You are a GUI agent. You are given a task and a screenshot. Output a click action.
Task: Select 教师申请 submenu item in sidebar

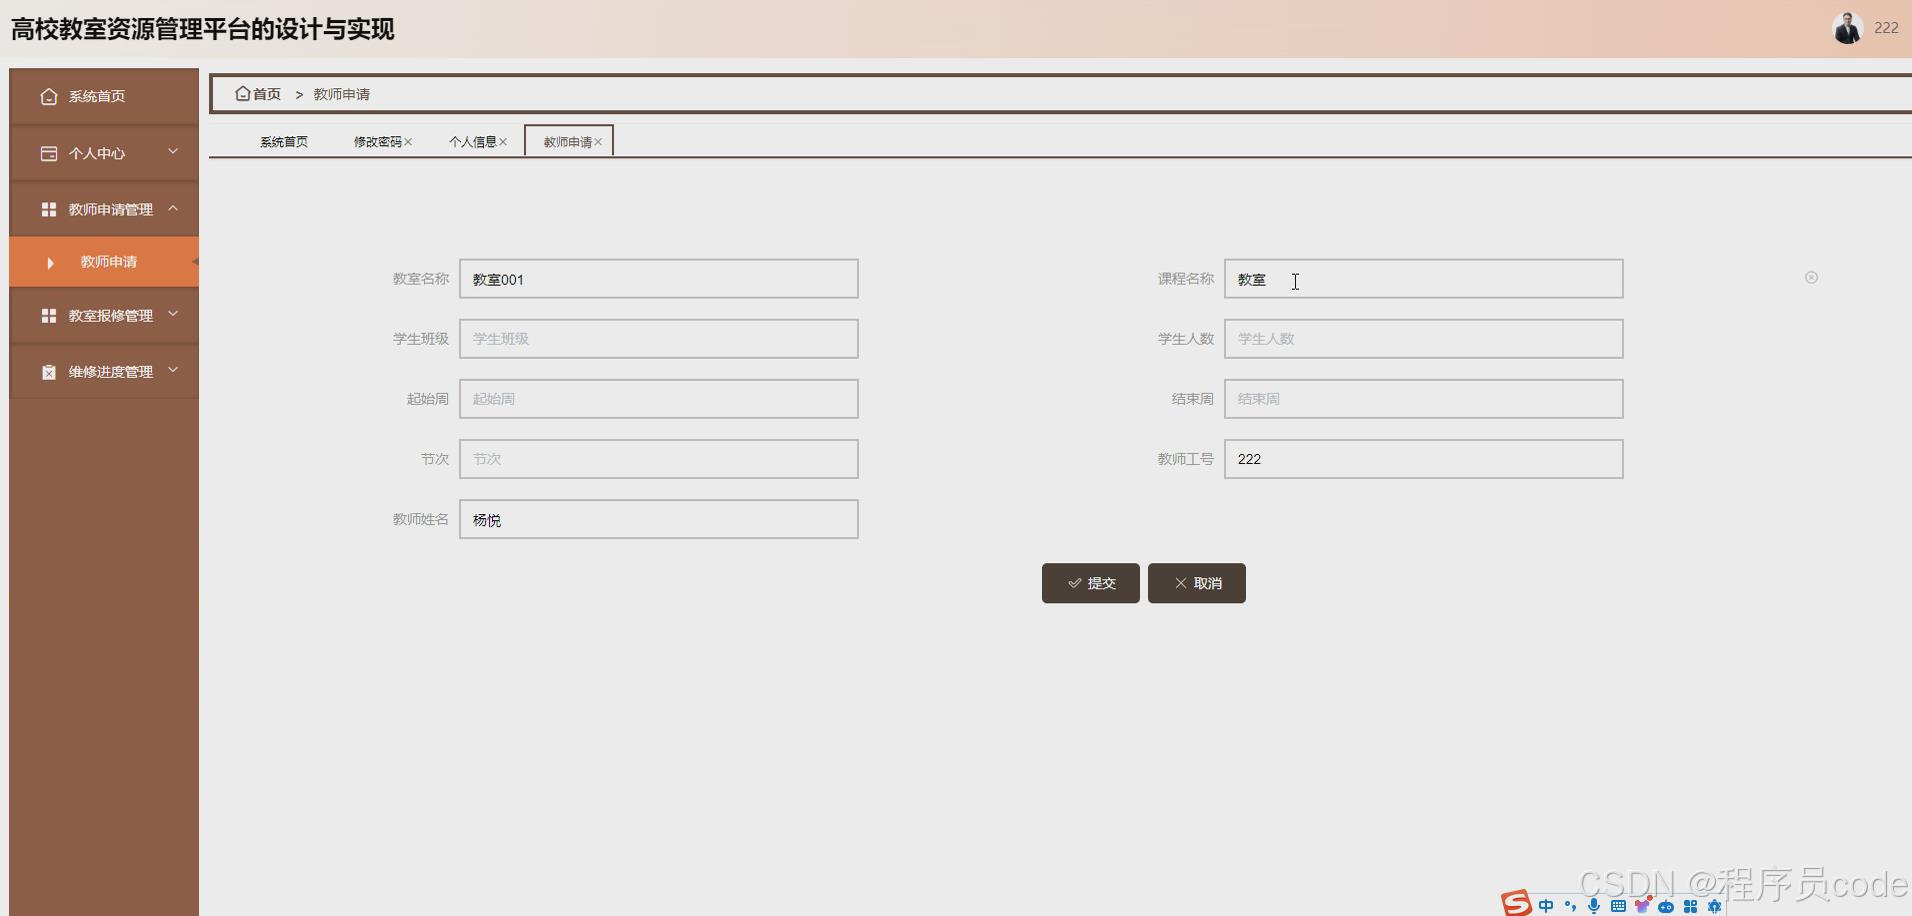[x=104, y=262]
